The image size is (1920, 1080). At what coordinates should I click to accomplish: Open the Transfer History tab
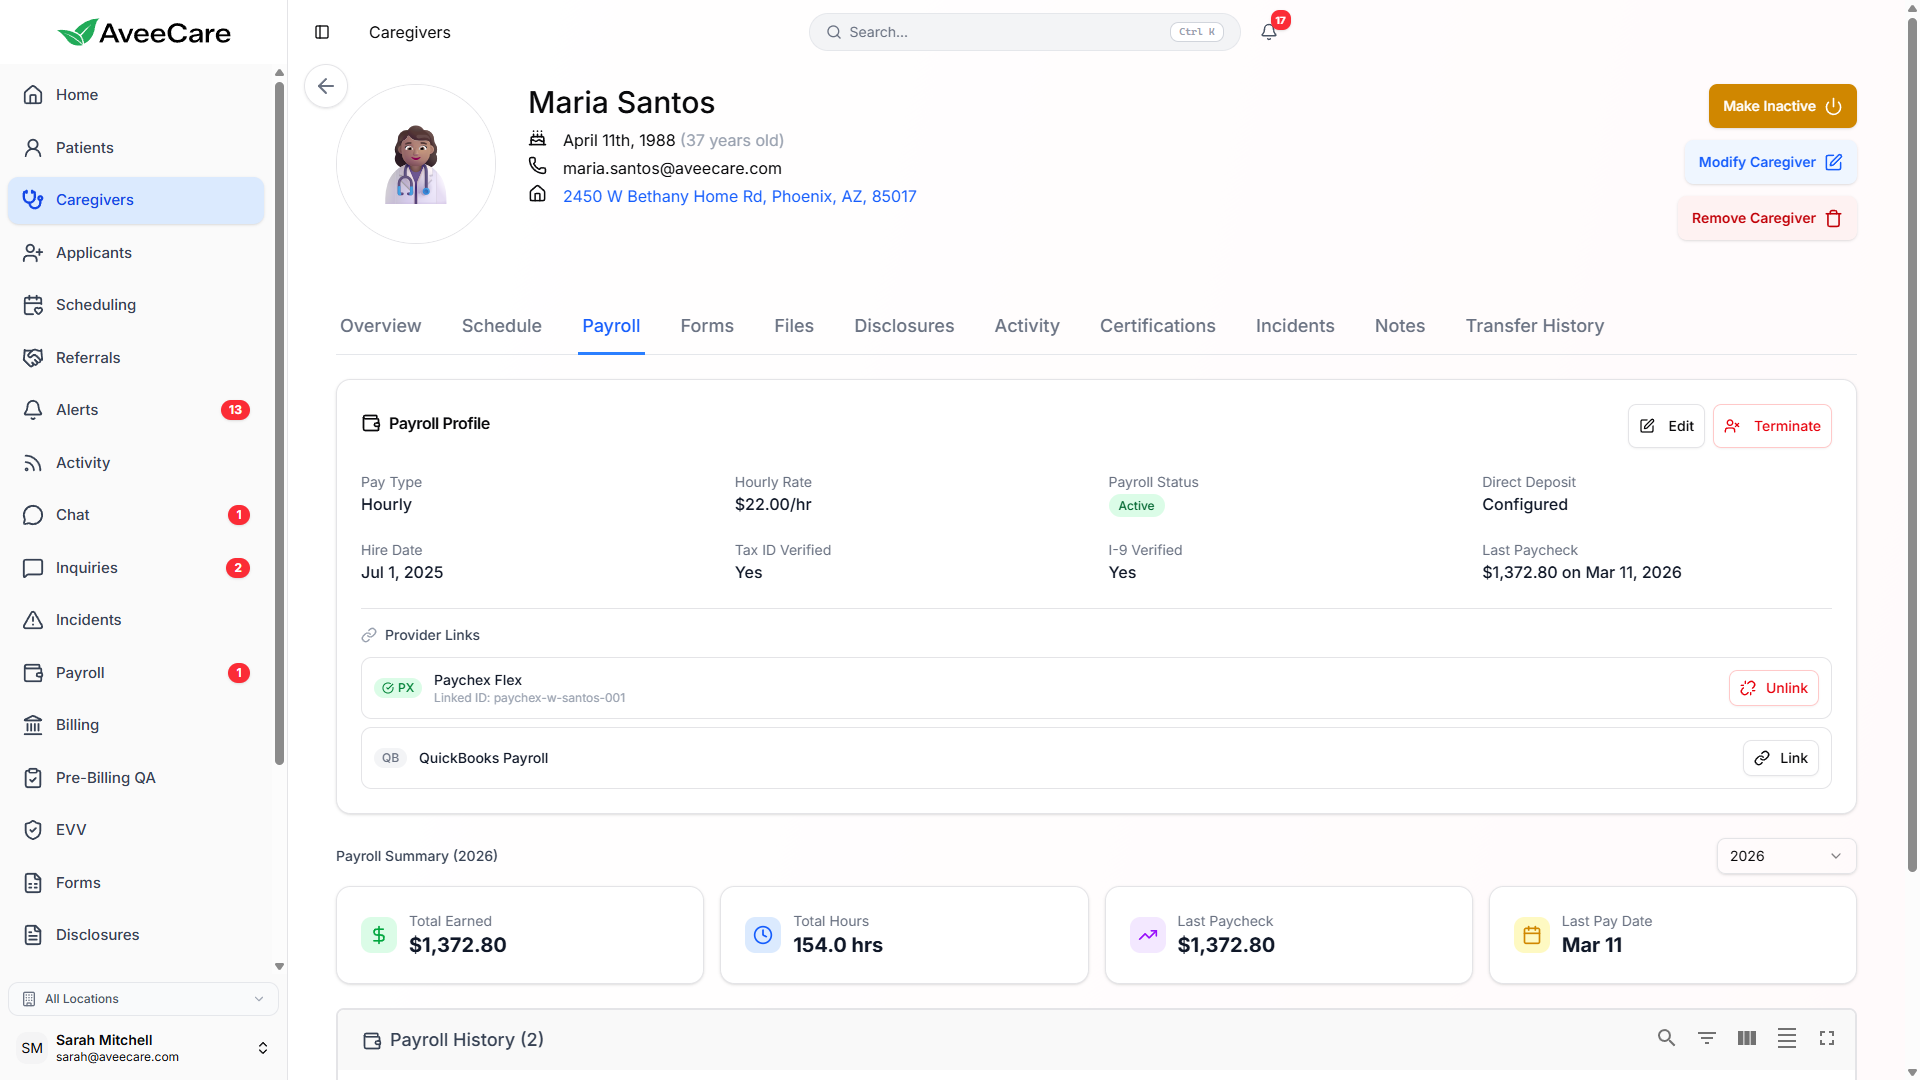1534,326
